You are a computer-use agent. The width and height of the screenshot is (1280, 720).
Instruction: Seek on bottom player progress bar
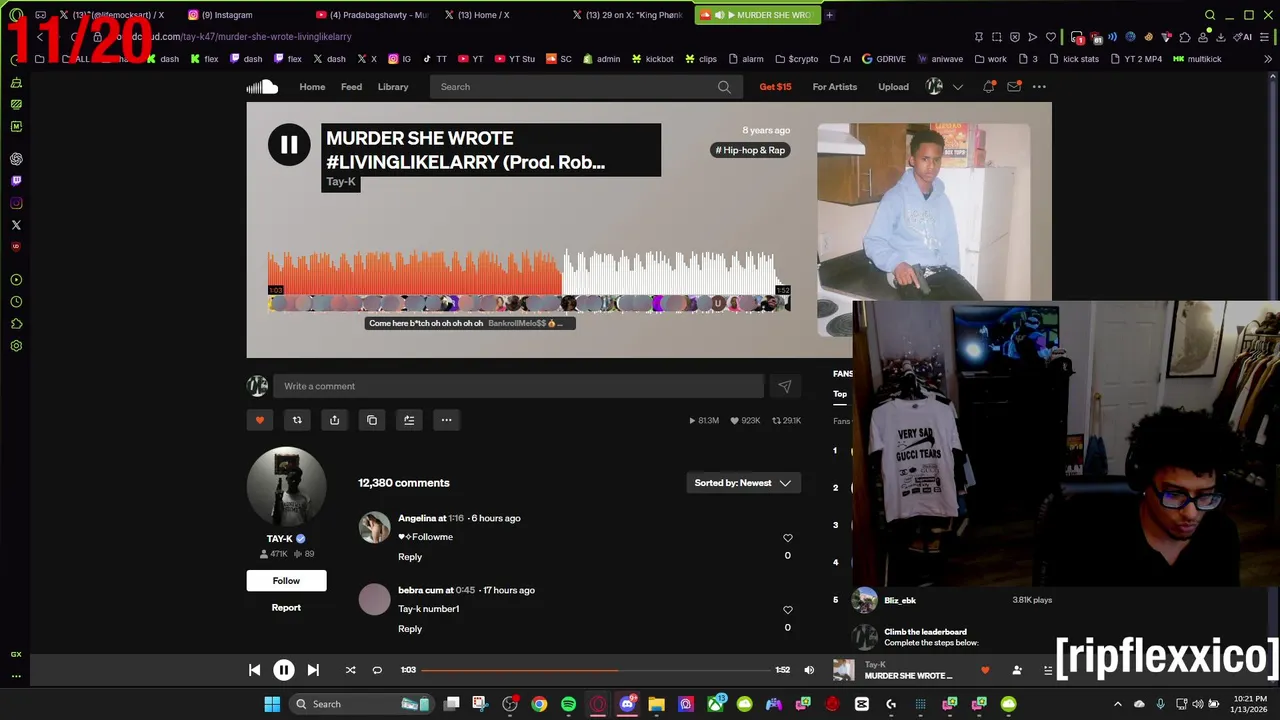tap(596, 670)
